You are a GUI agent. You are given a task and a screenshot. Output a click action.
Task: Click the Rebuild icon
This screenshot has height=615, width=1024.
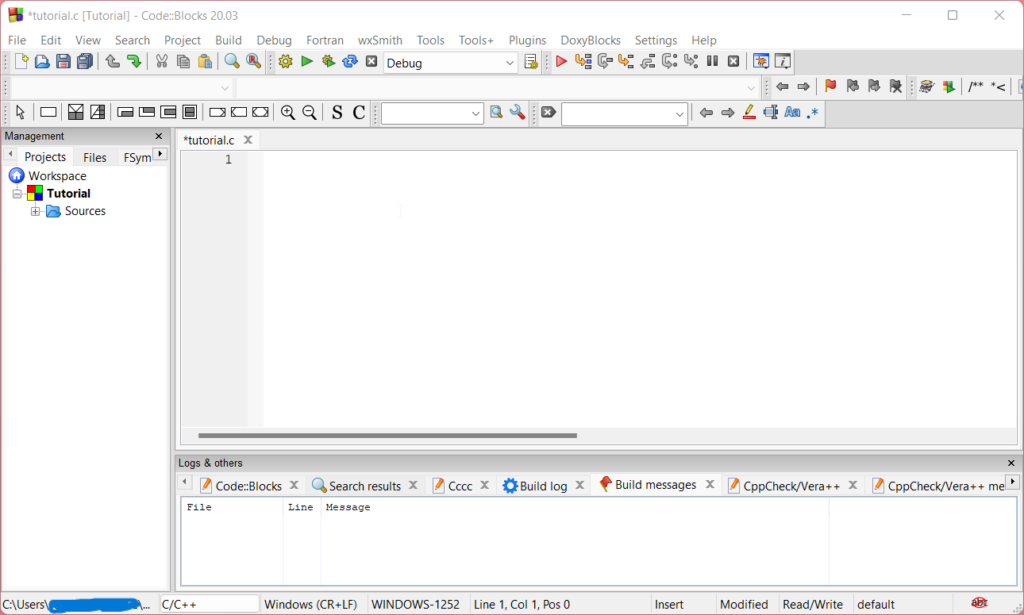[x=350, y=62]
